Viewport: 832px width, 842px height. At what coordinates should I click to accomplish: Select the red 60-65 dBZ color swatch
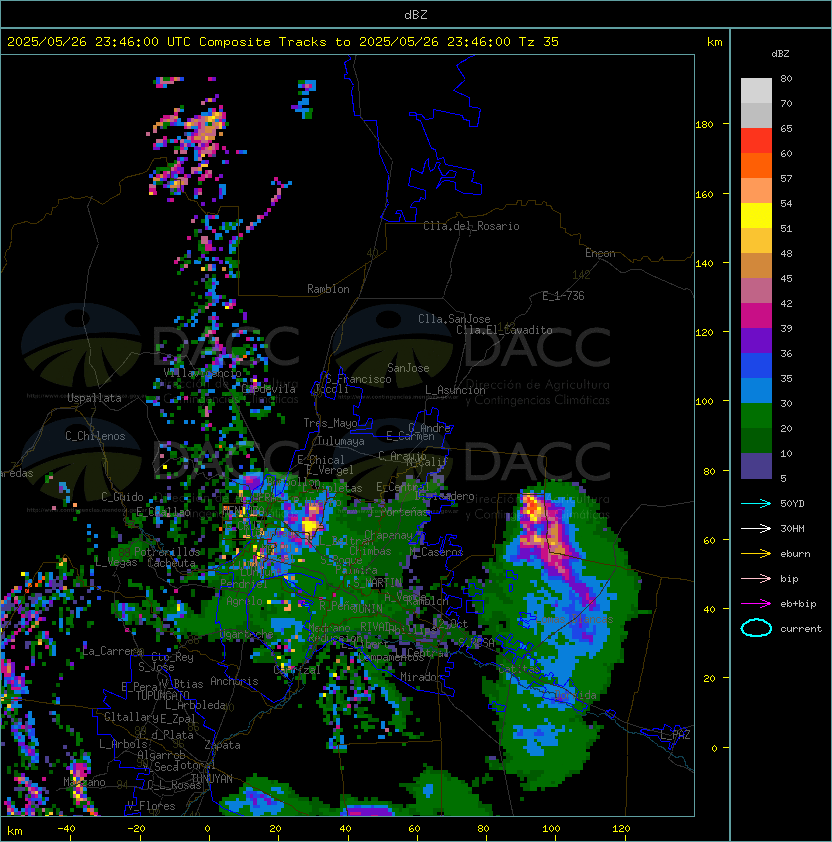tap(756, 141)
